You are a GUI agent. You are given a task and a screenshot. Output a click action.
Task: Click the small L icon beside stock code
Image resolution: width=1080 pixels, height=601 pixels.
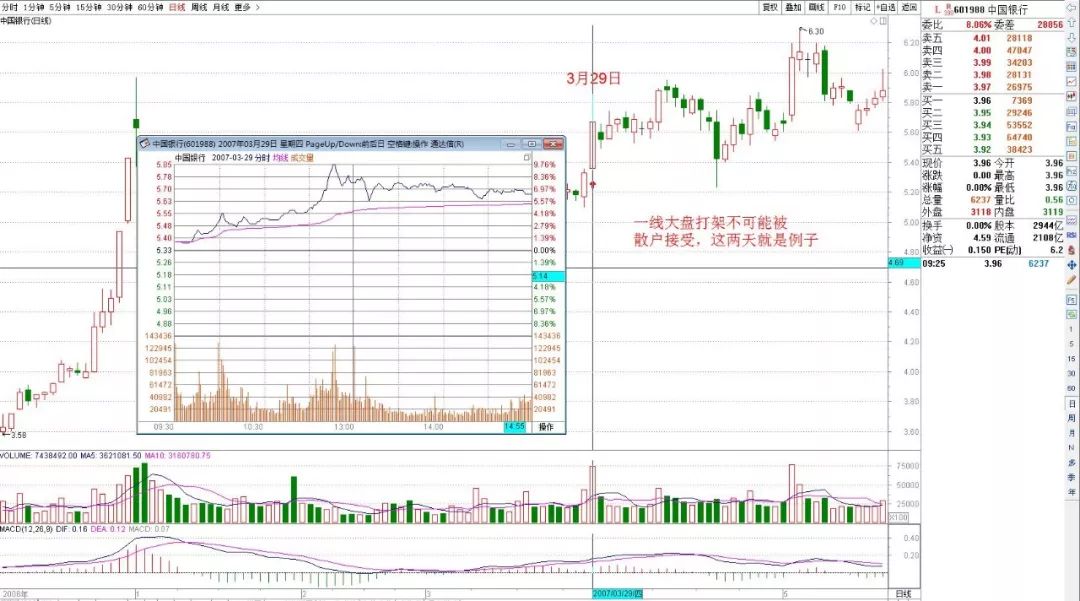(x=937, y=10)
